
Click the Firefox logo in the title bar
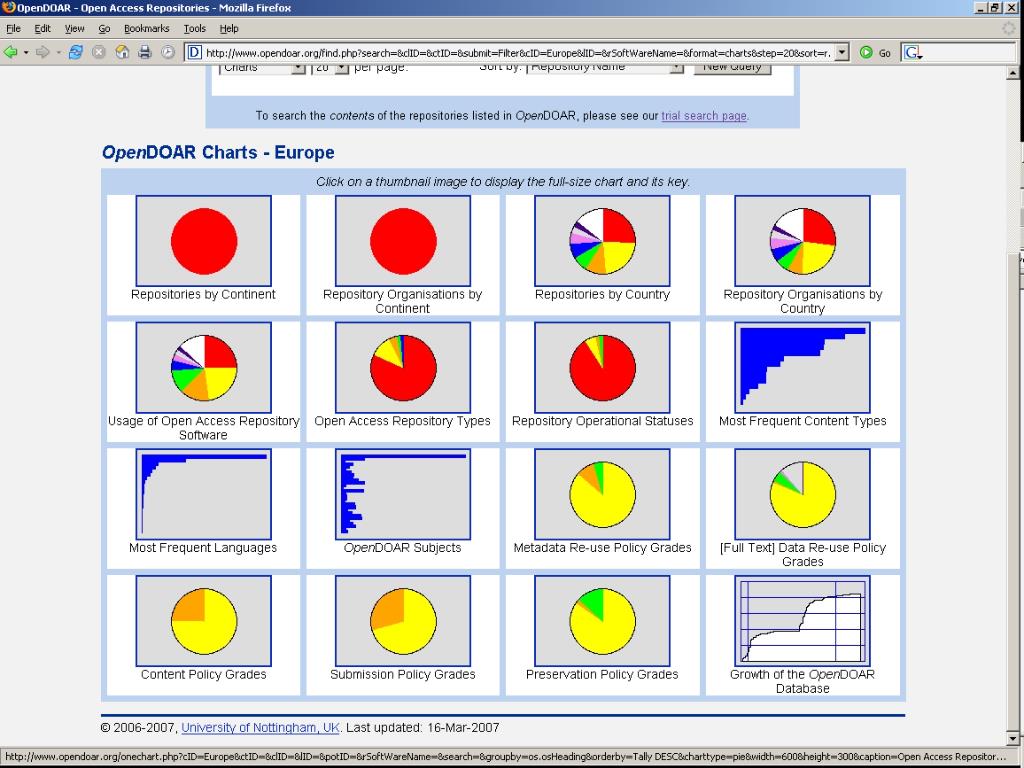(8, 8)
